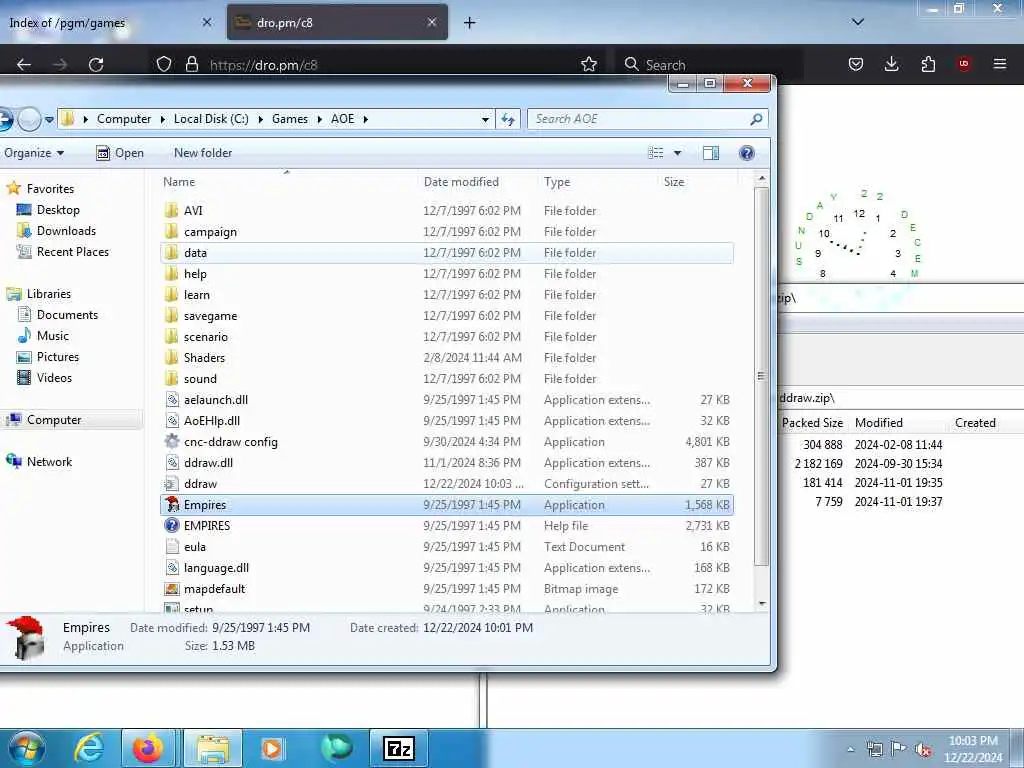Open the Shaders folder icon

tap(172, 357)
